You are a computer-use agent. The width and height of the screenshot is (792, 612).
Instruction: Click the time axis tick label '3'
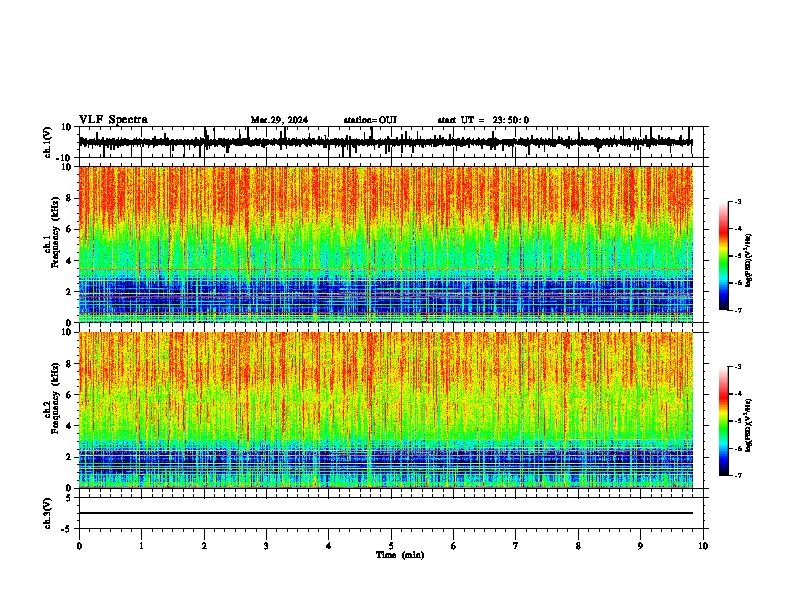tap(266, 546)
